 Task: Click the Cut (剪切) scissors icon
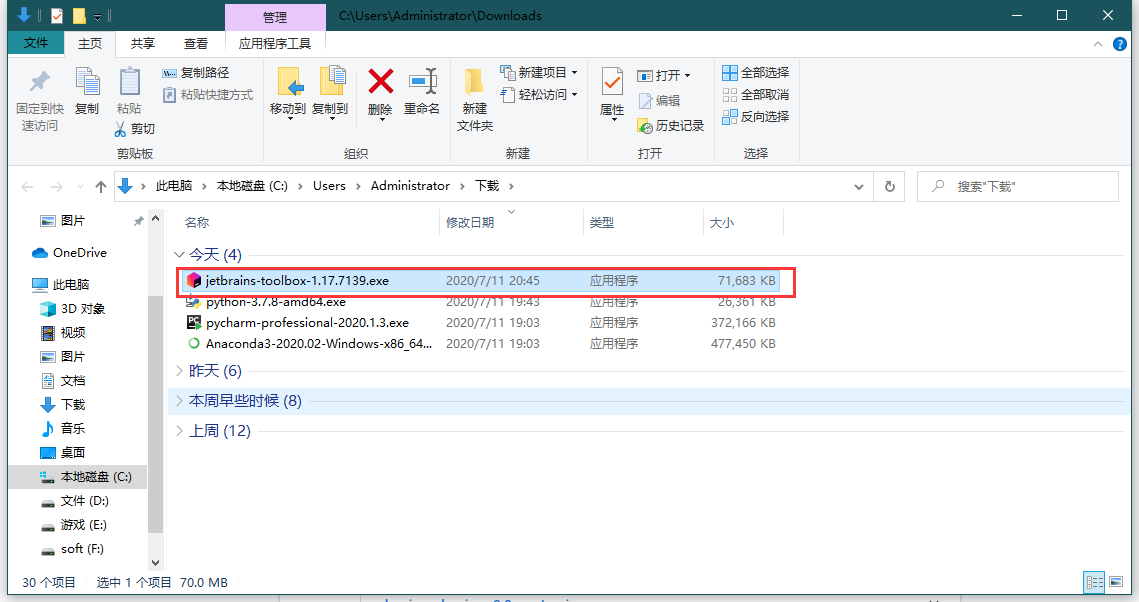click(121, 129)
